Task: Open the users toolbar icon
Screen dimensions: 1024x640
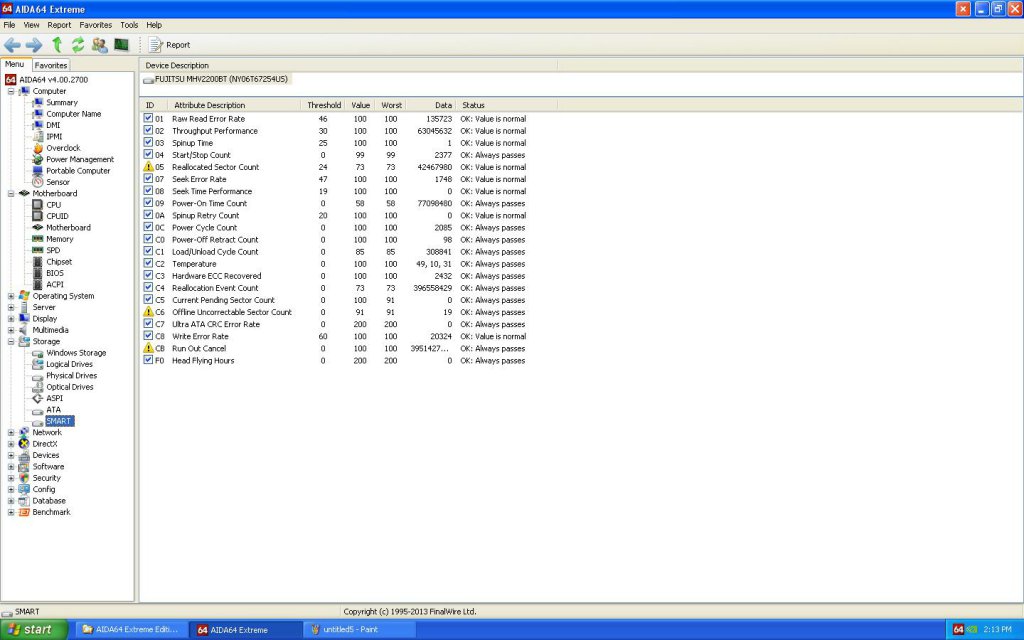Action: (x=100, y=45)
